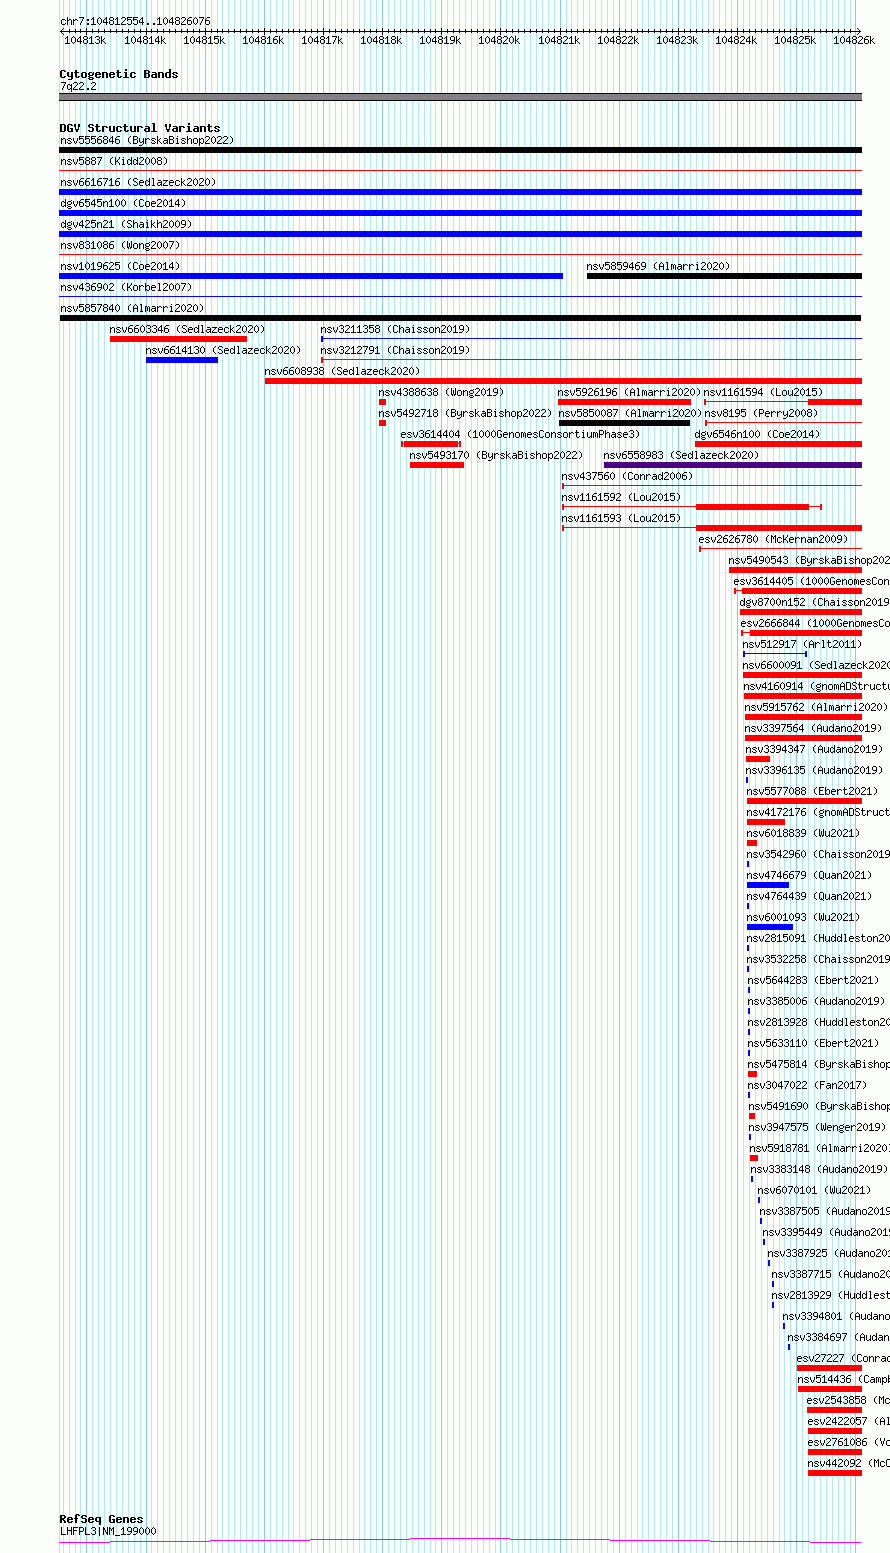
Task: Click nsv512917 (Arlt2011) variant label
Action: coord(801,644)
